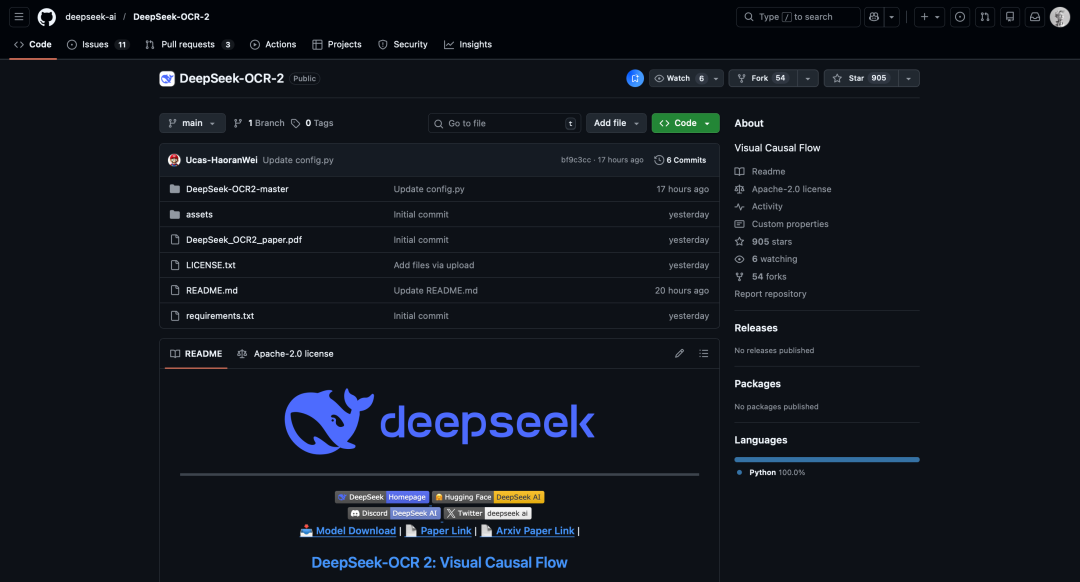Click the blue bookmark icon button beside Watch
This screenshot has width=1080, height=582.
(x=635, y=79)
